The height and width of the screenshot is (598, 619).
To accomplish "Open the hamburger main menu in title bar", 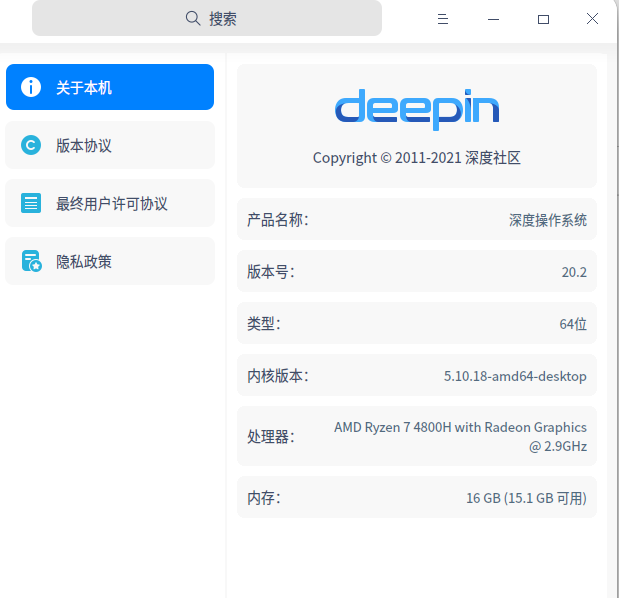I will pyautogui.click(x=443, y=19).
